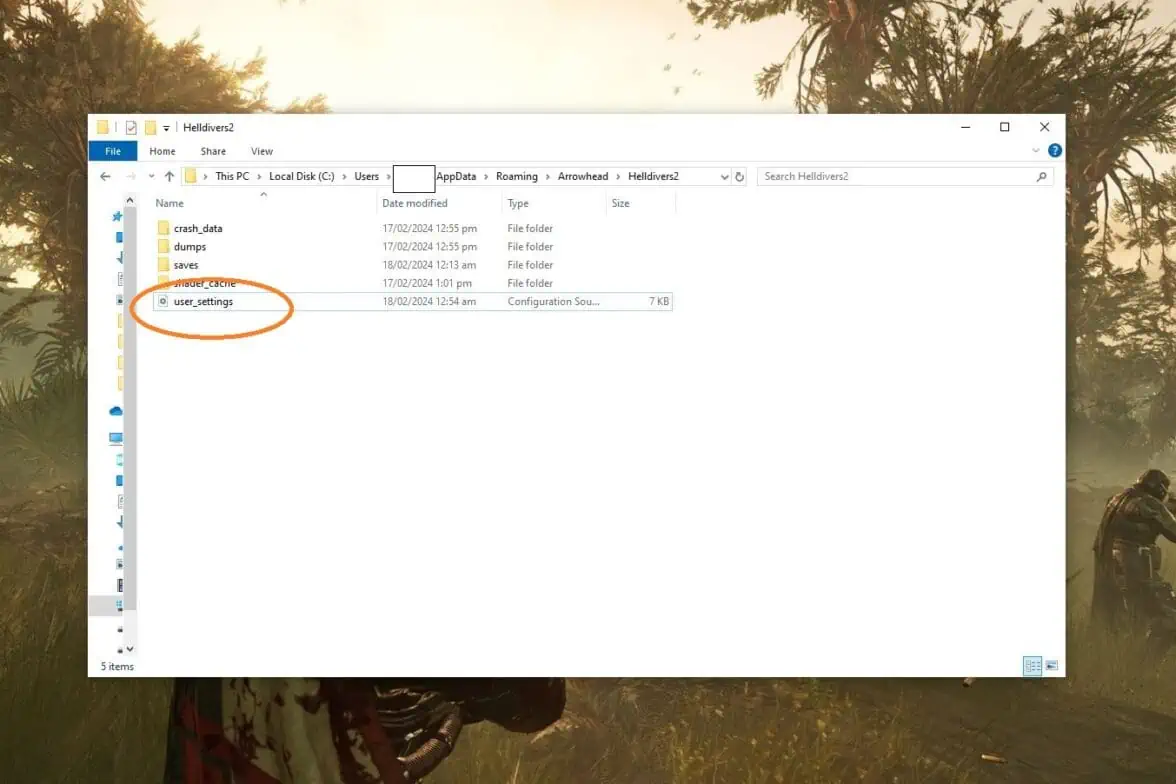1176x784 pixels.
Task: Refresh the Helldivers2 folder view
Action: point(740,177)
